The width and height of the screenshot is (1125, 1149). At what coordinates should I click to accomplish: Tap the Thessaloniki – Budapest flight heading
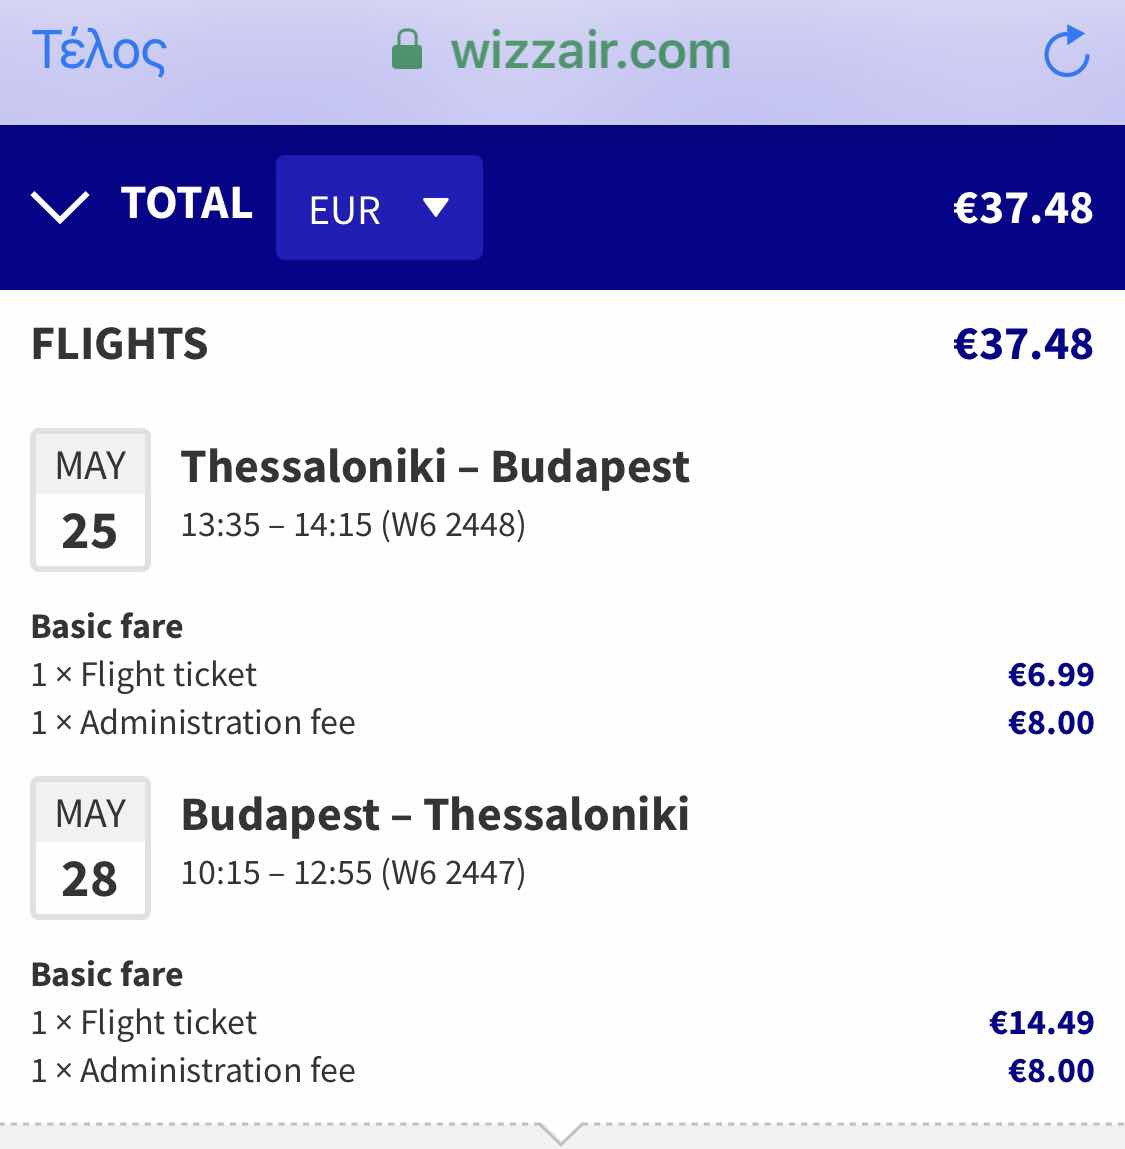[435, 467]
